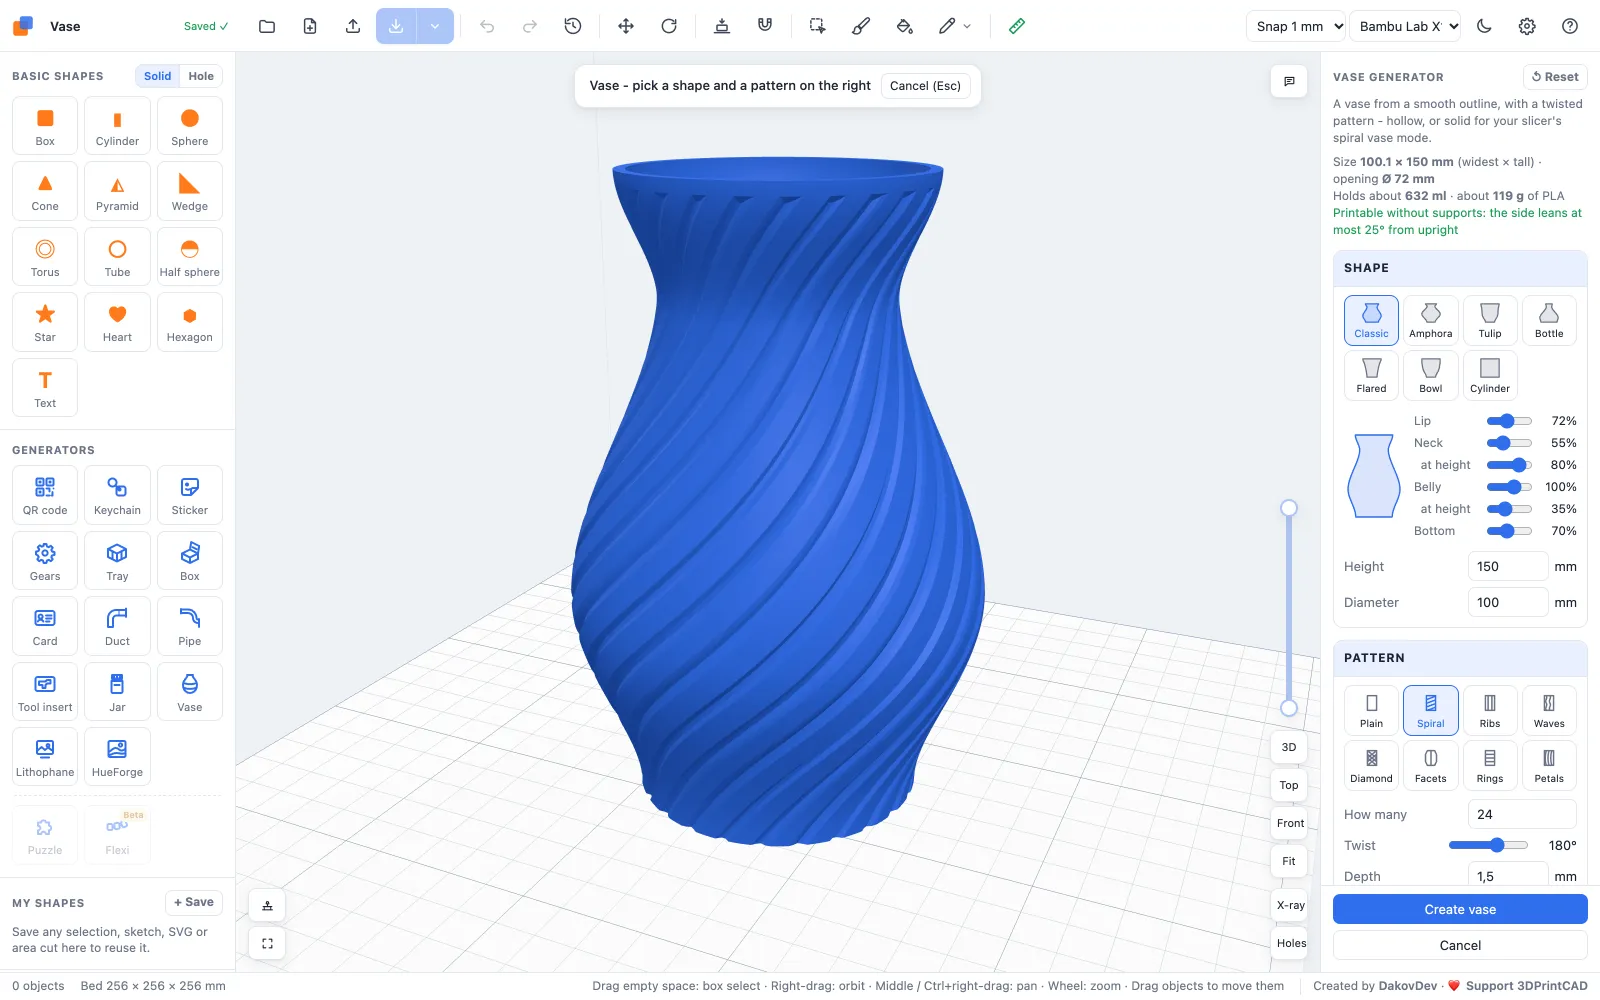Viewport: 1600px width, 1000px height.
Task: Select the move arrows tool
Action: [626, 26]
